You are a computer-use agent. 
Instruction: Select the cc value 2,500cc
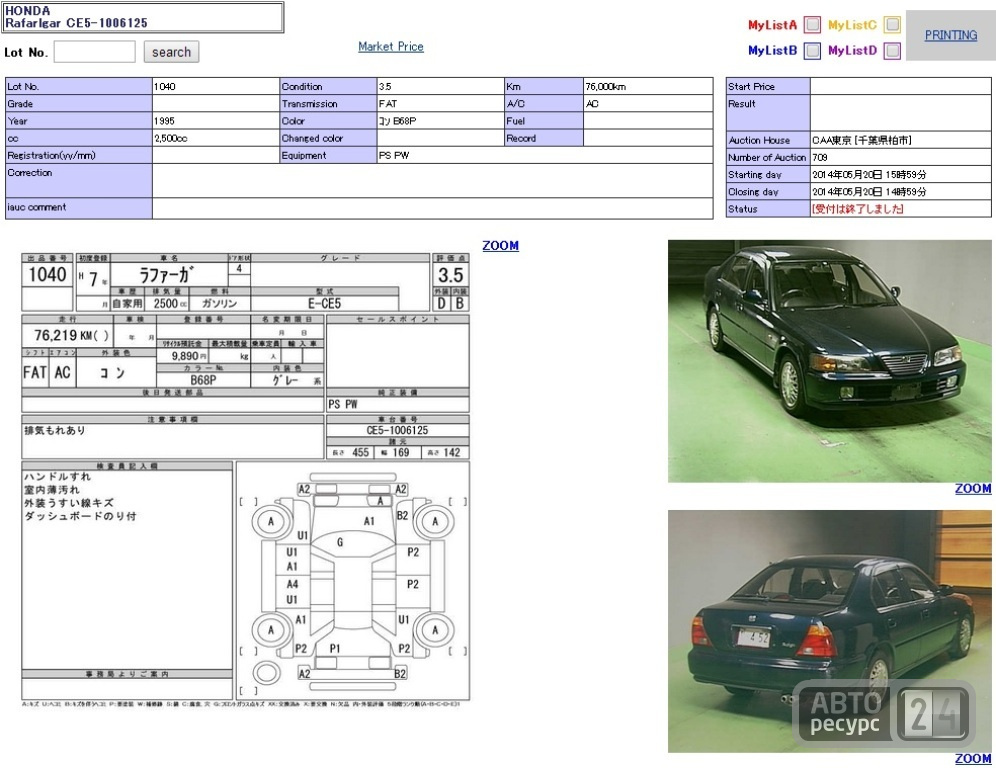(170, 138)
